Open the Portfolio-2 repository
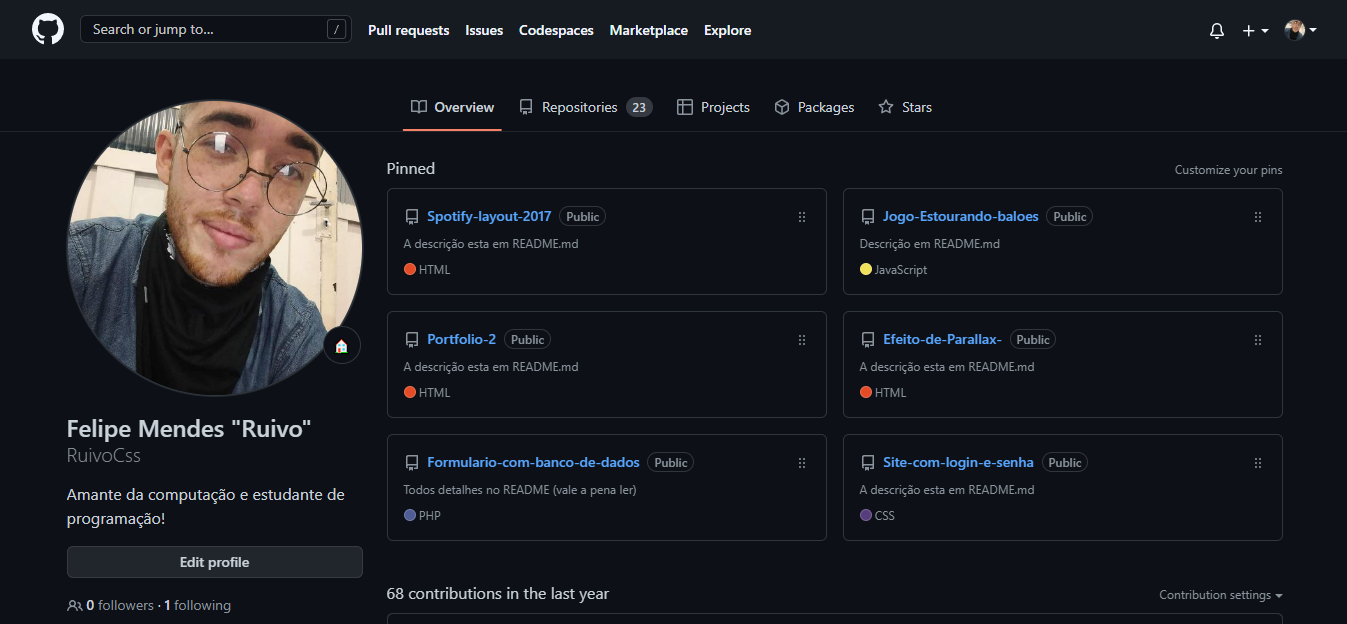This screenshot has height=624, width=1347. click(461, 339)
